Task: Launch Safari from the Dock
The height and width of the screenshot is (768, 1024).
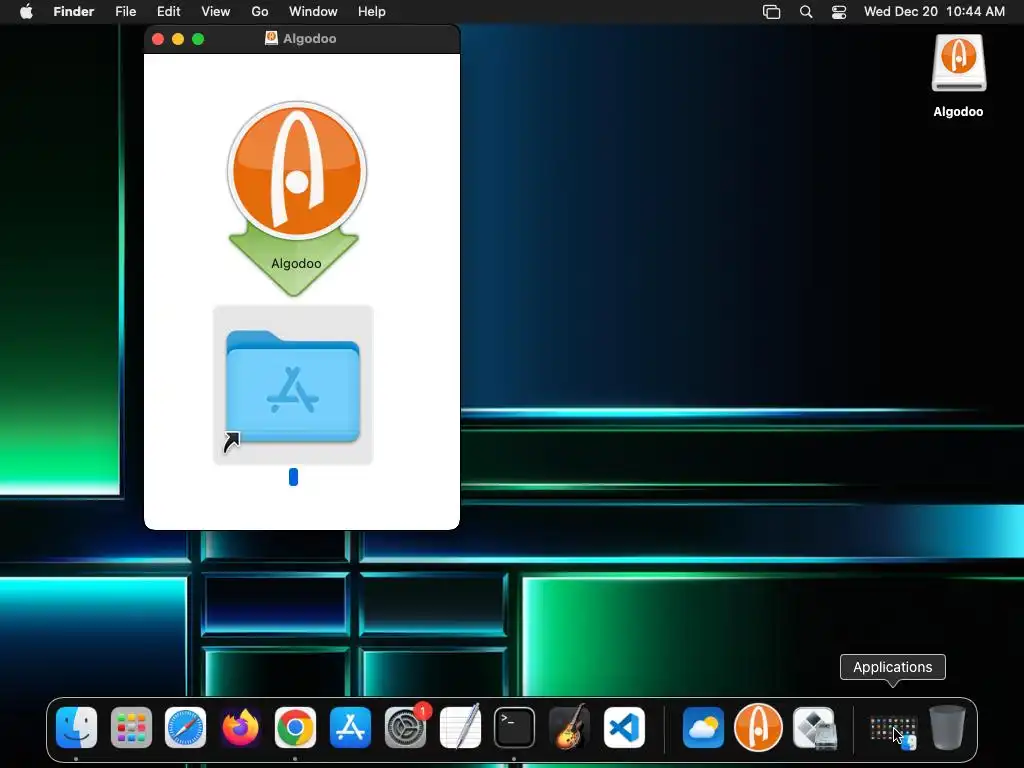Action: pos(185,728)
